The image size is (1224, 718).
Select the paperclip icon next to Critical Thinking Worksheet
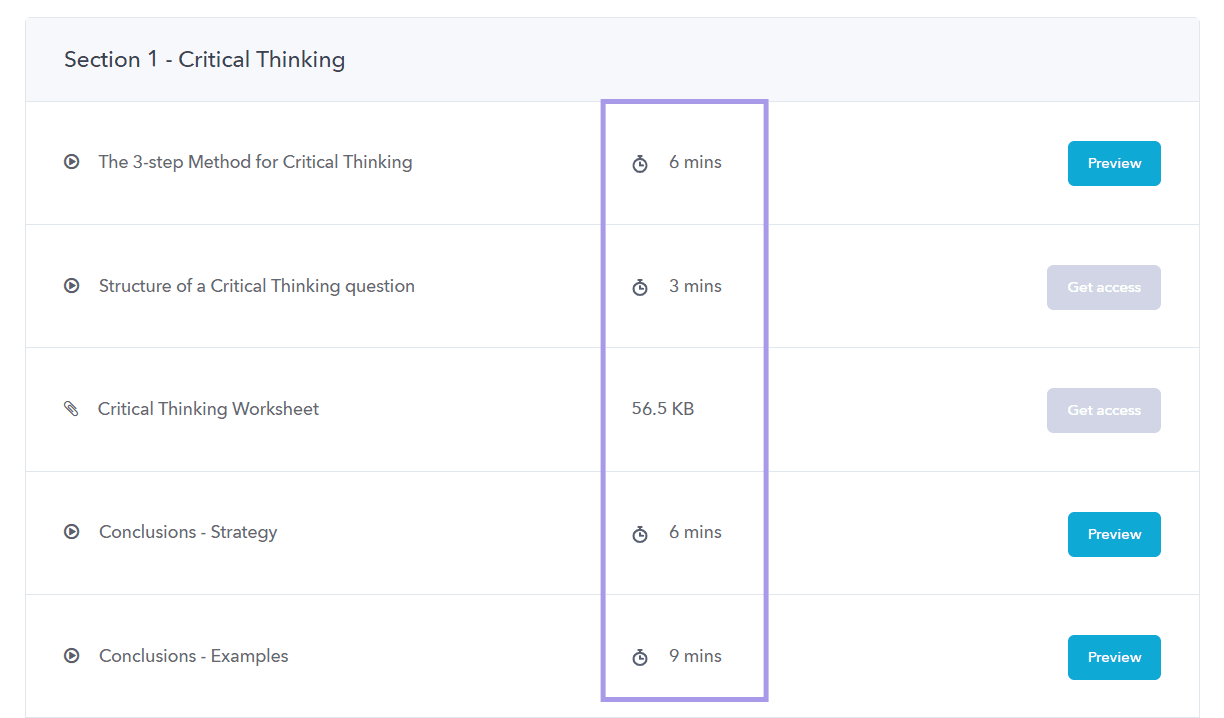(x=71, y=408)
